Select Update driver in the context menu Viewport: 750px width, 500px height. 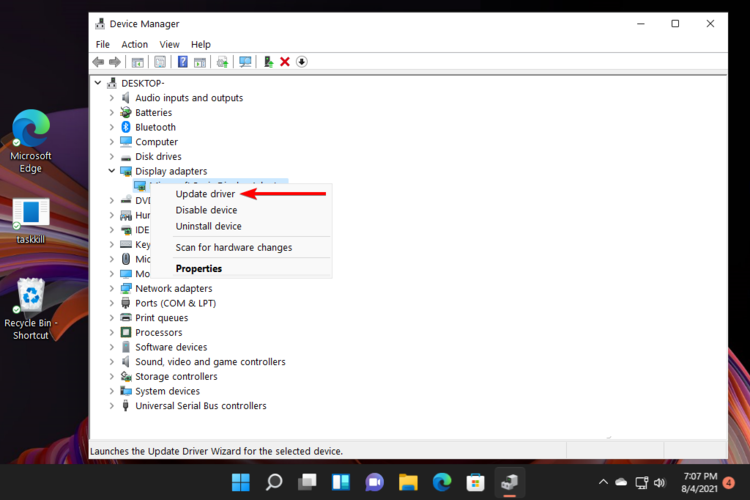click(x=205, y=194)
